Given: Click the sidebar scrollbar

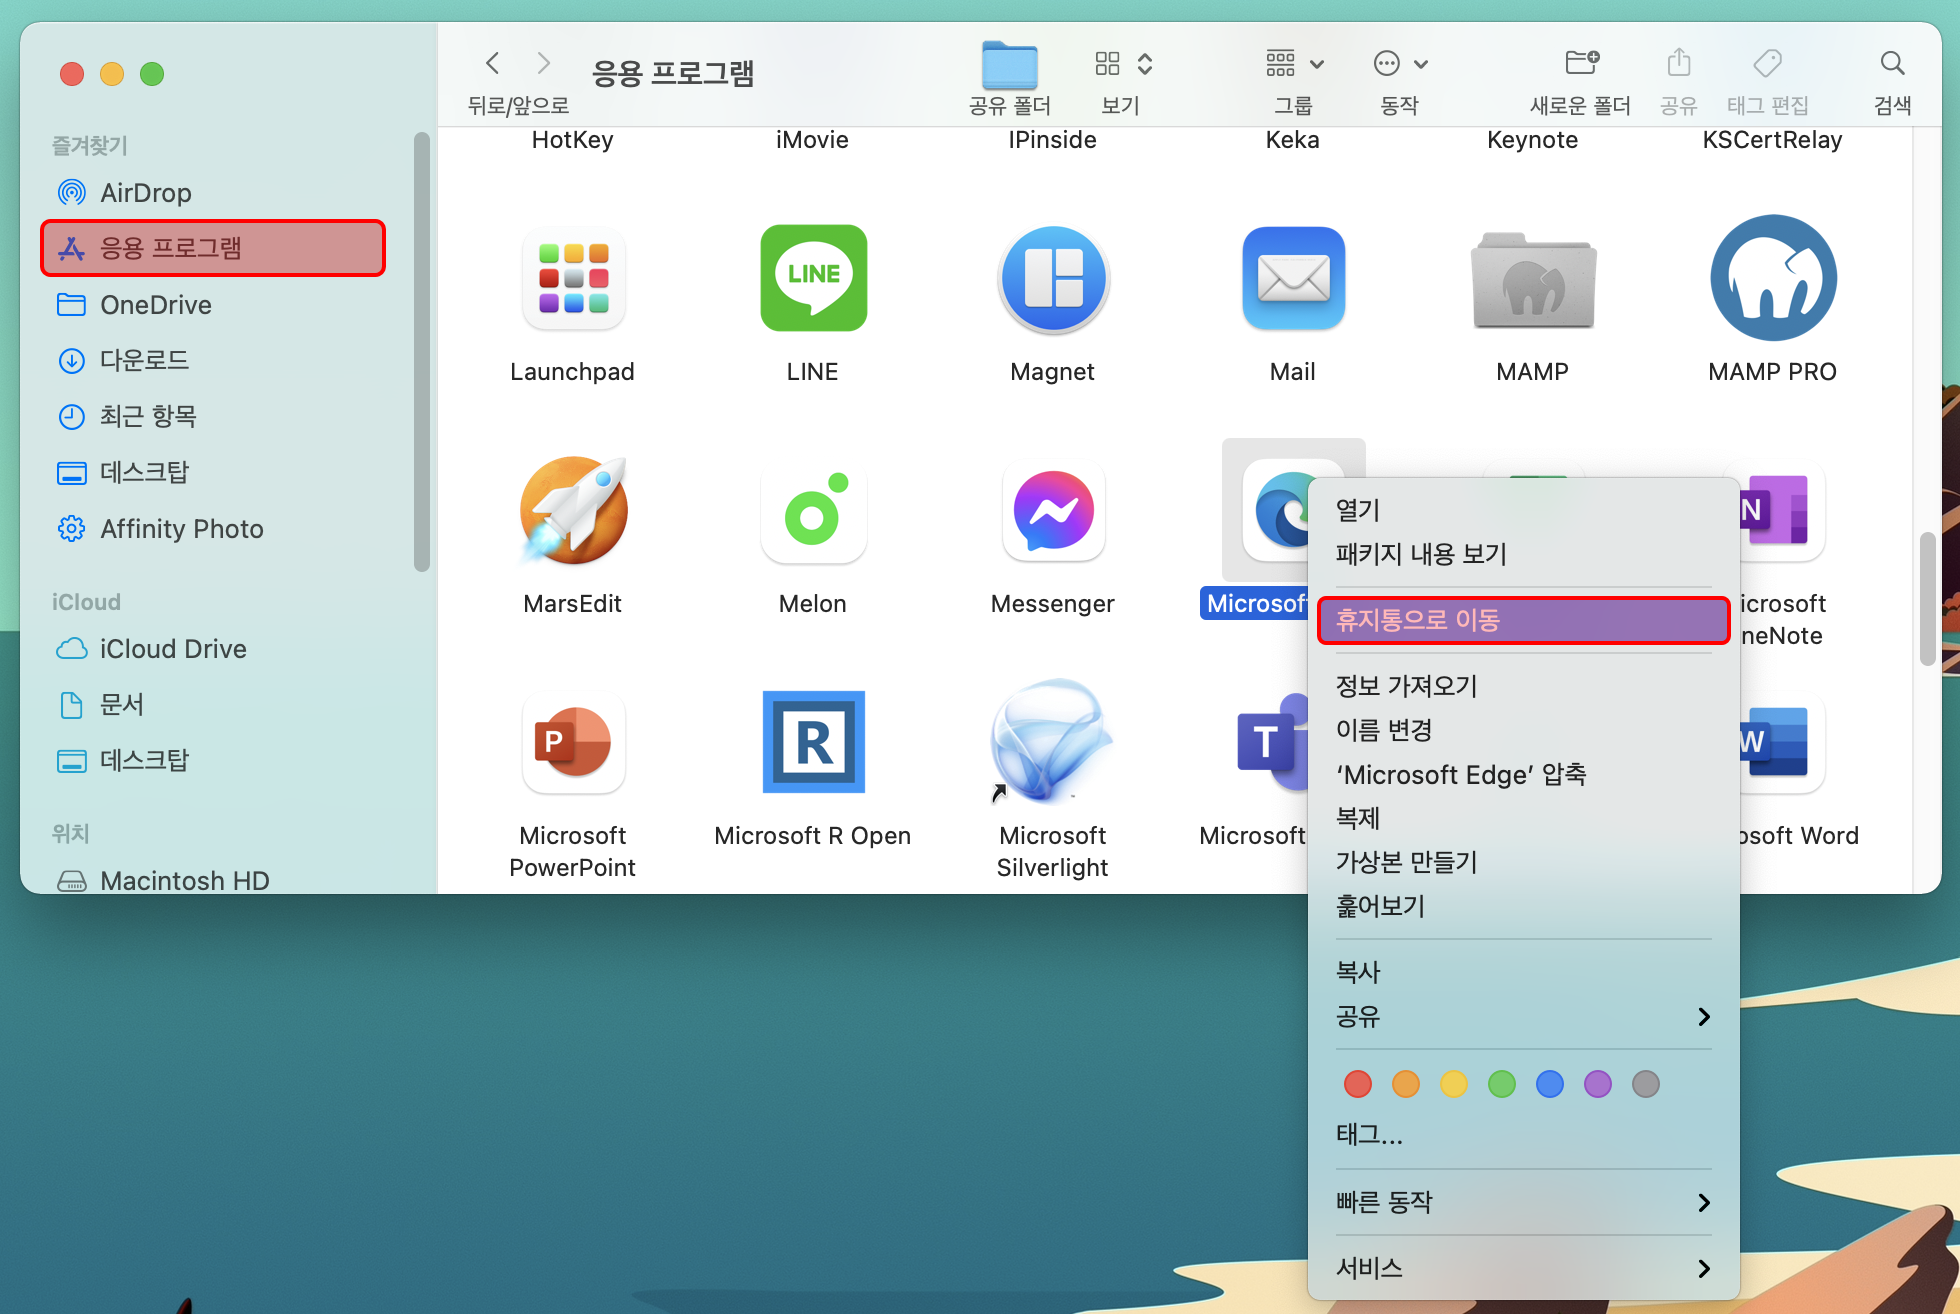Looking at the screenshot, I should [x=422, y=352].
